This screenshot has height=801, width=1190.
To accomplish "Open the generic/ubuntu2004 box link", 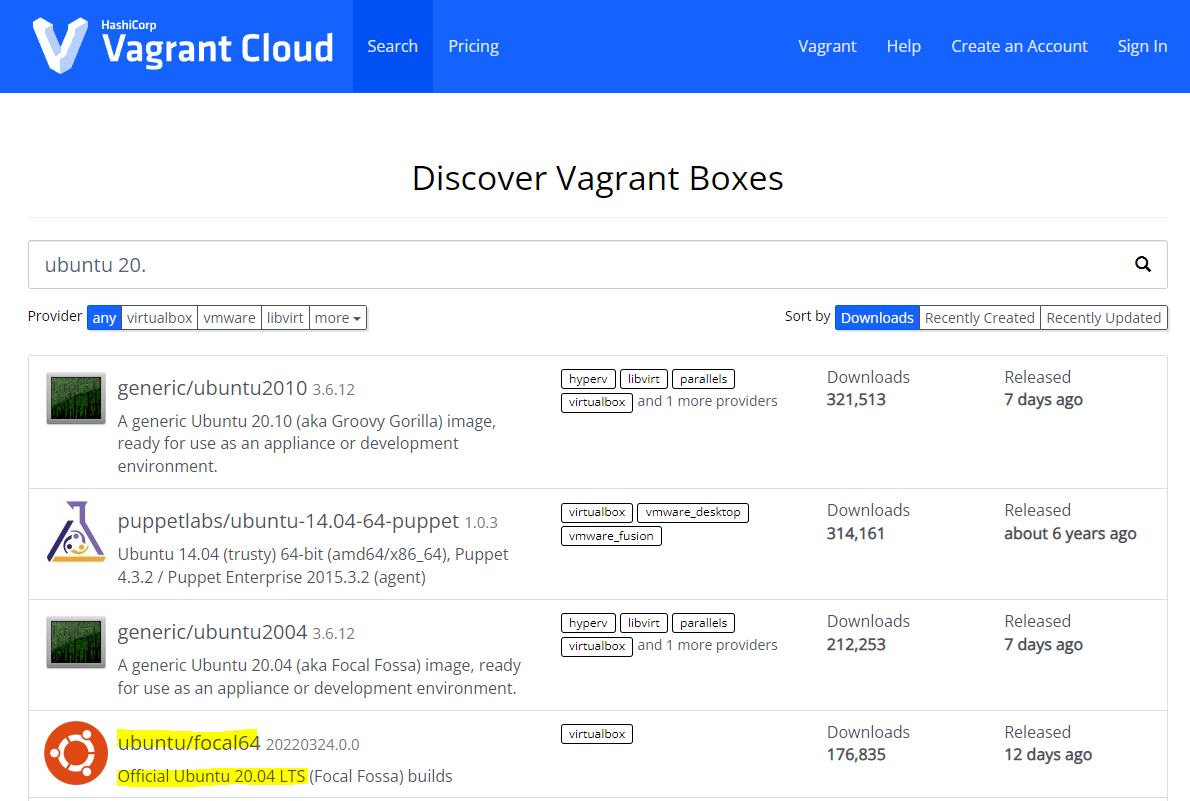I will [212, 632].
